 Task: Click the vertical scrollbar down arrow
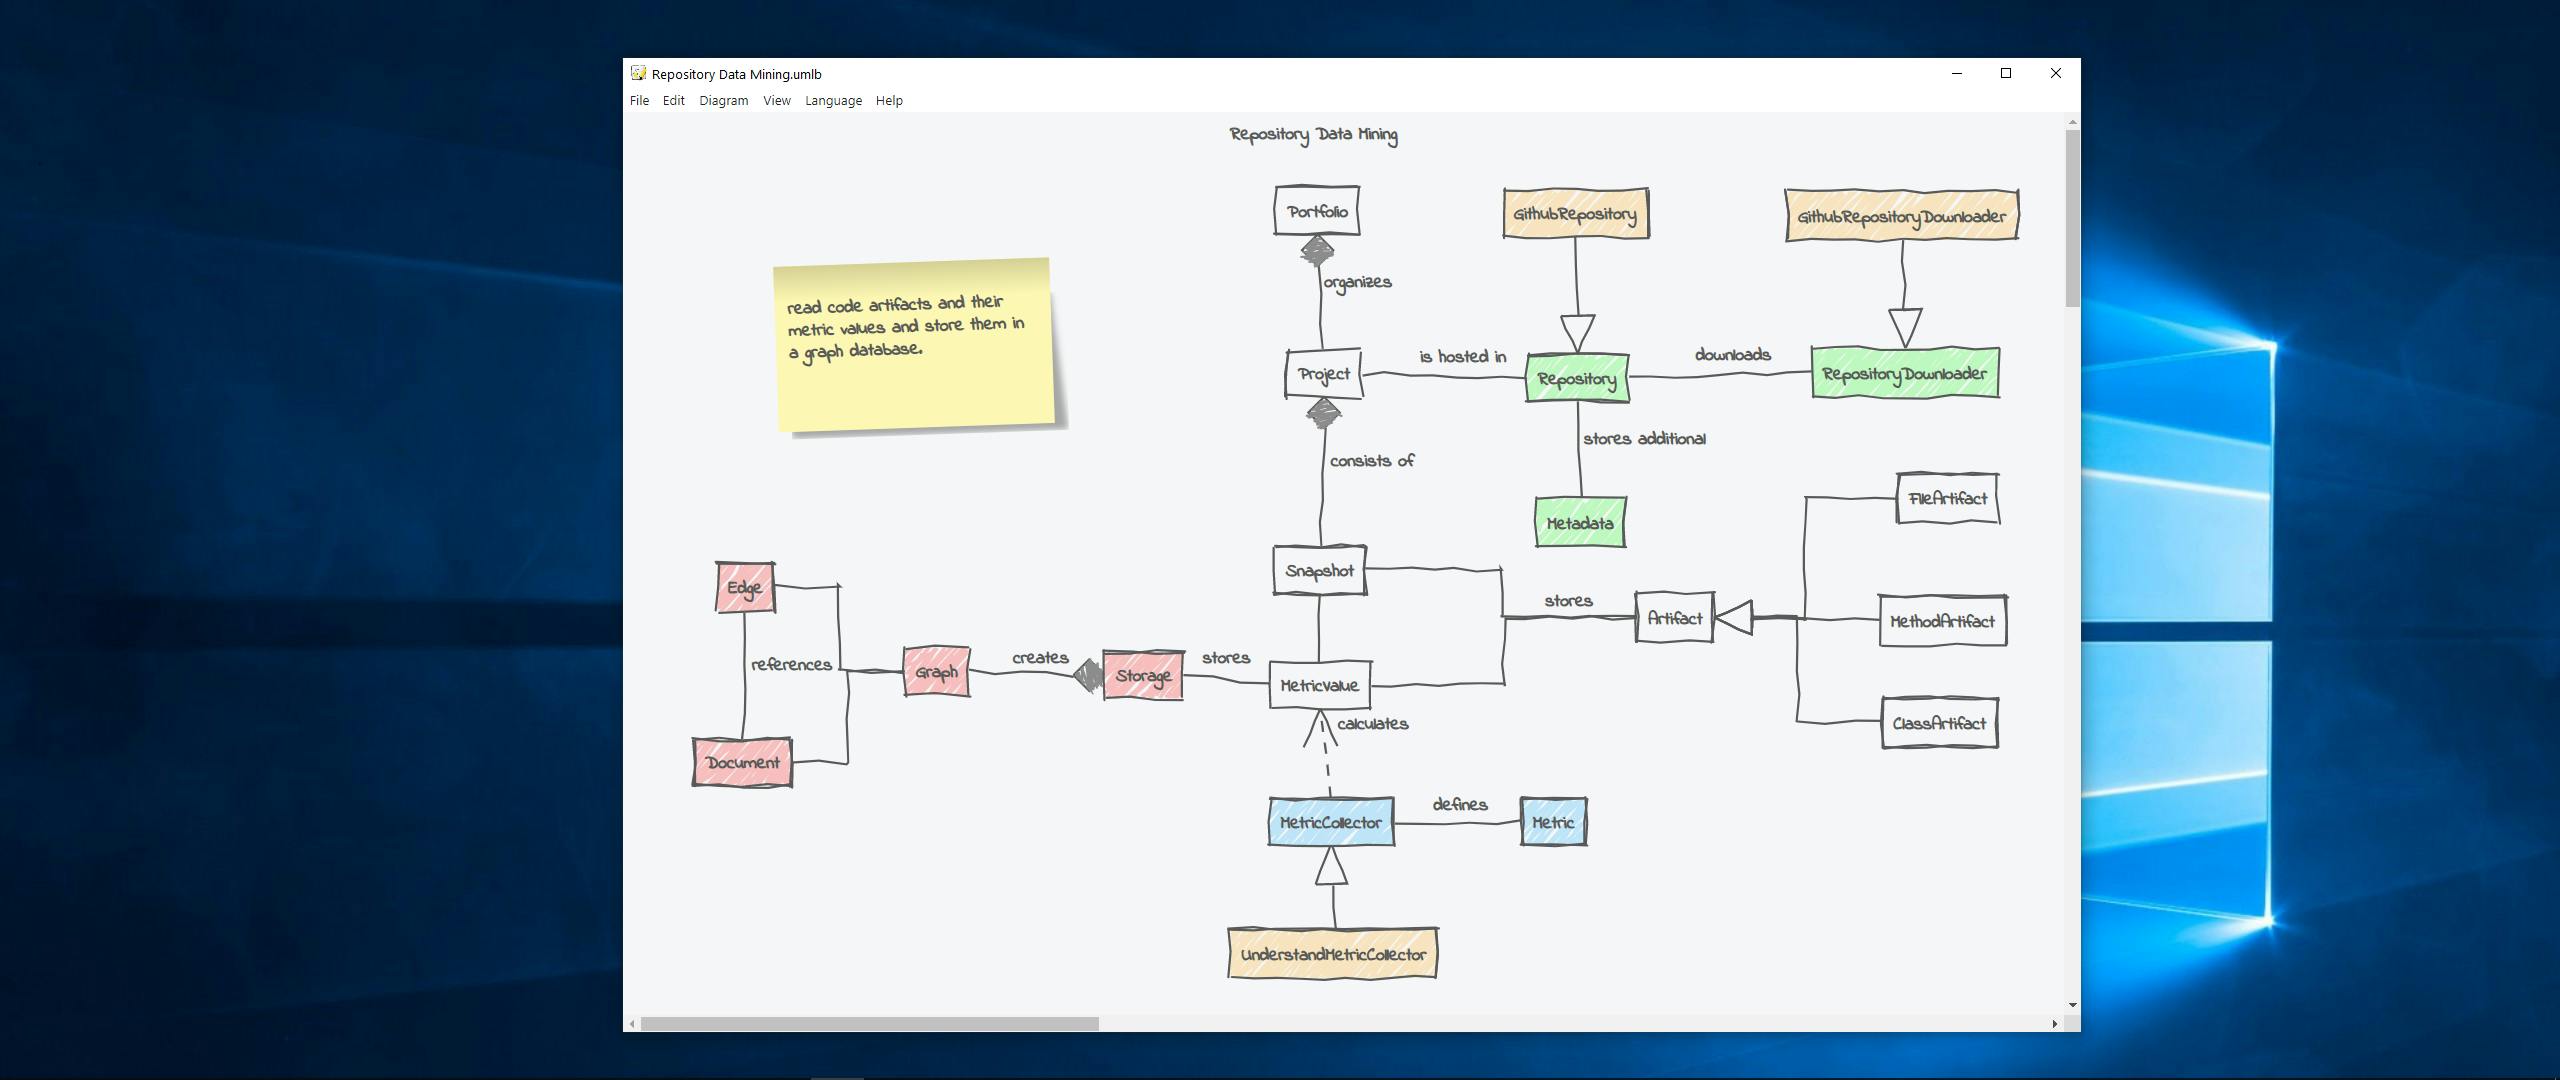click(x=2072, y=1005)
